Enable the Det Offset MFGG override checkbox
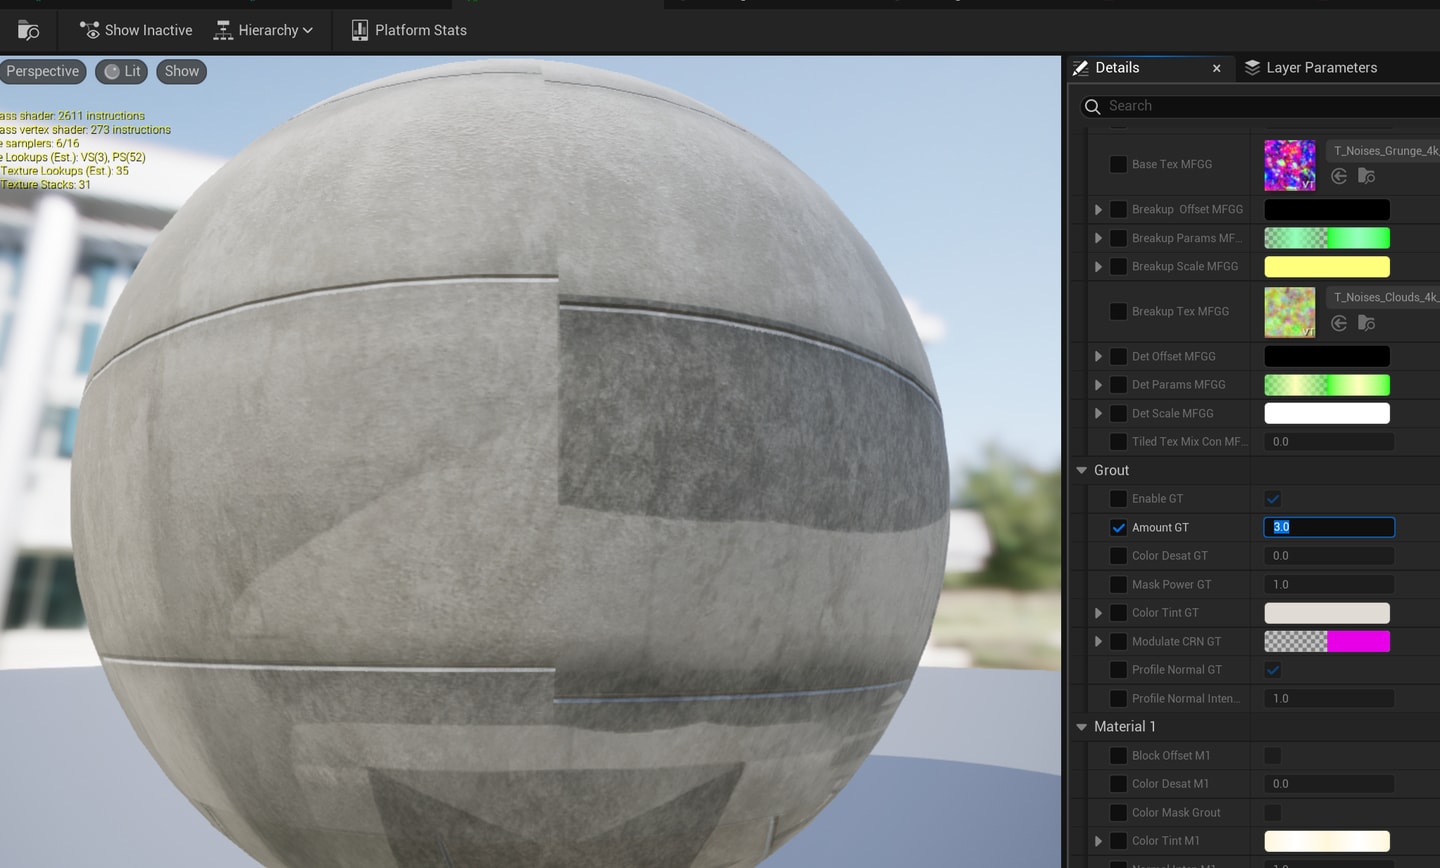Image resolution: width=1440 pixels, height=868 pixels. [1118, 356]
